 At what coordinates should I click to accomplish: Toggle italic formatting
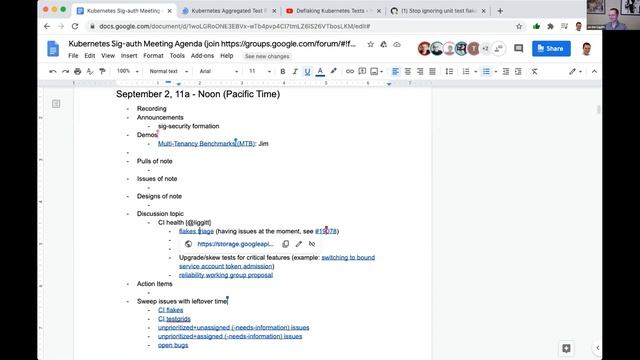point(295,71)
